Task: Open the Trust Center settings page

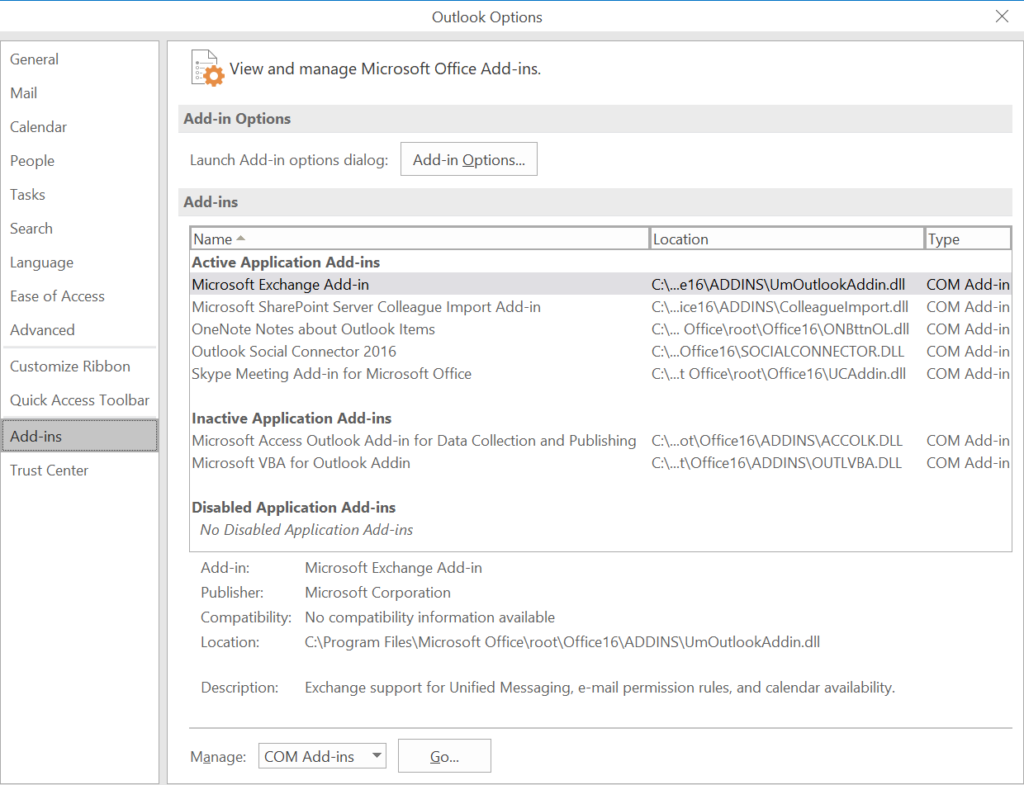Action: point(48,469)
